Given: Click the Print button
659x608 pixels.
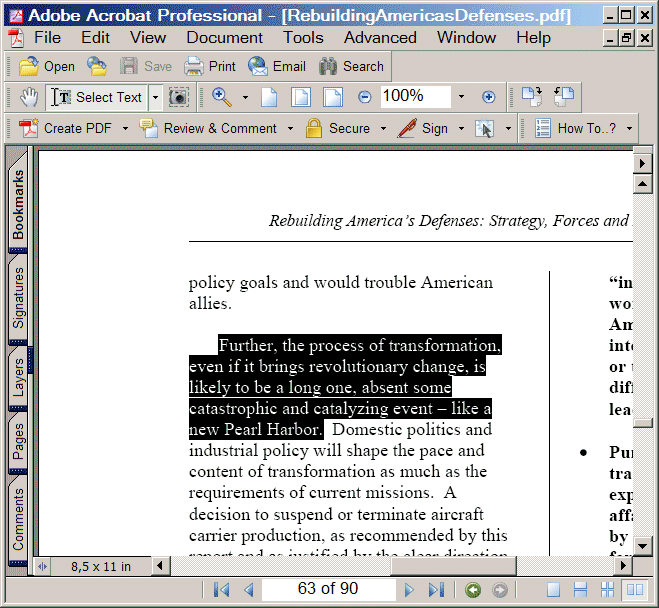Looking at the screenshot, I should tap(210, 66).
